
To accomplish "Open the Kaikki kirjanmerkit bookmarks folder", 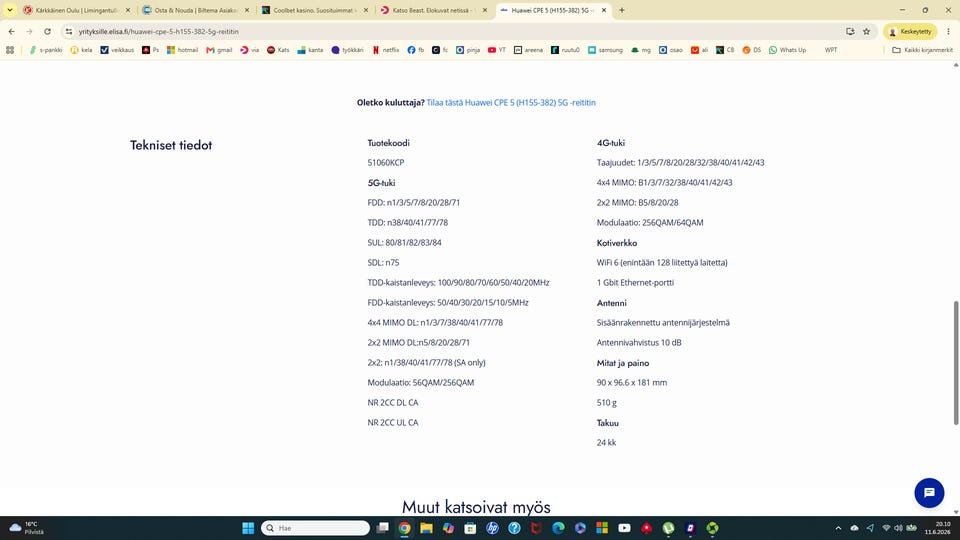I will (x=922, y=50).
